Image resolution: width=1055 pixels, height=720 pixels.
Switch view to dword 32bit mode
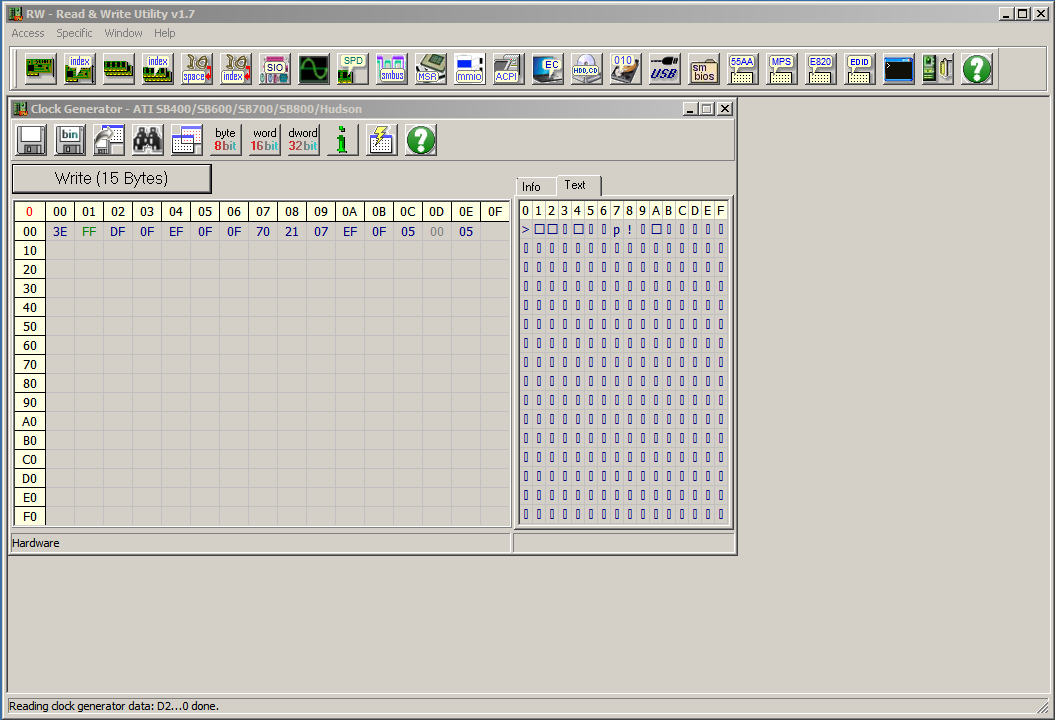(x=303, y=140)
